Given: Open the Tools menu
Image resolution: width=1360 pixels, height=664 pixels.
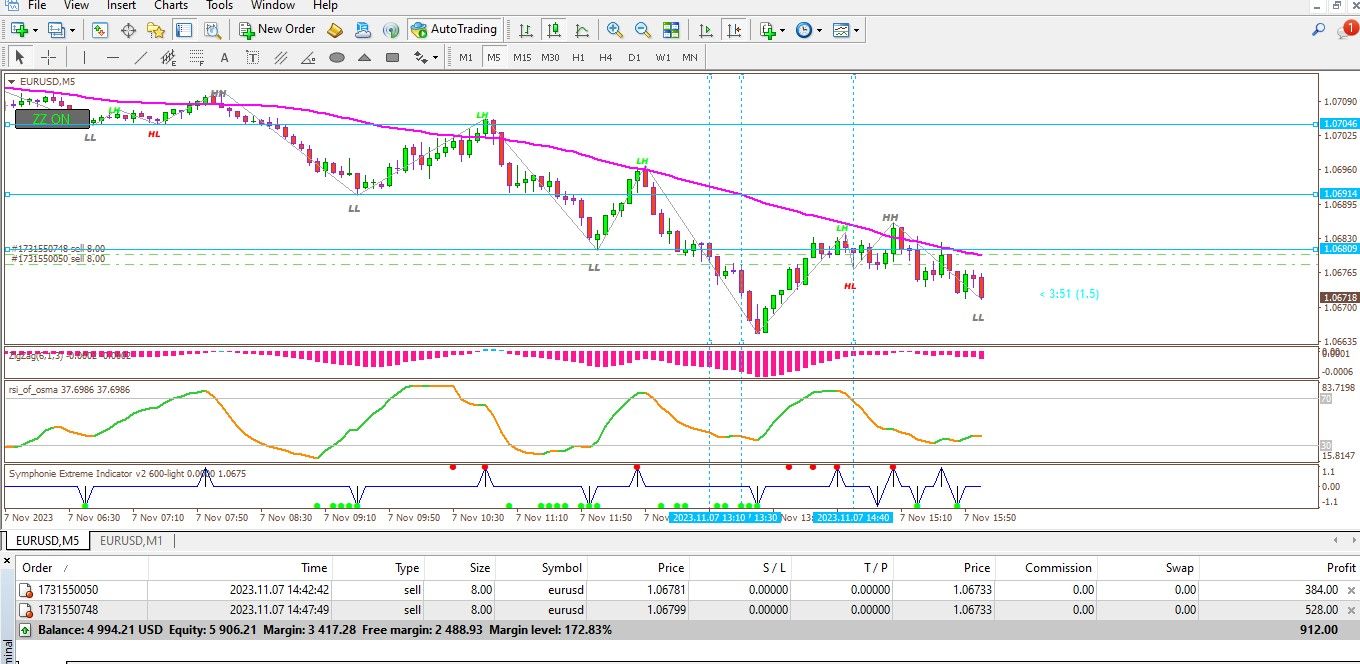Looking at the screenshot, I should click(x=219, y=6).
